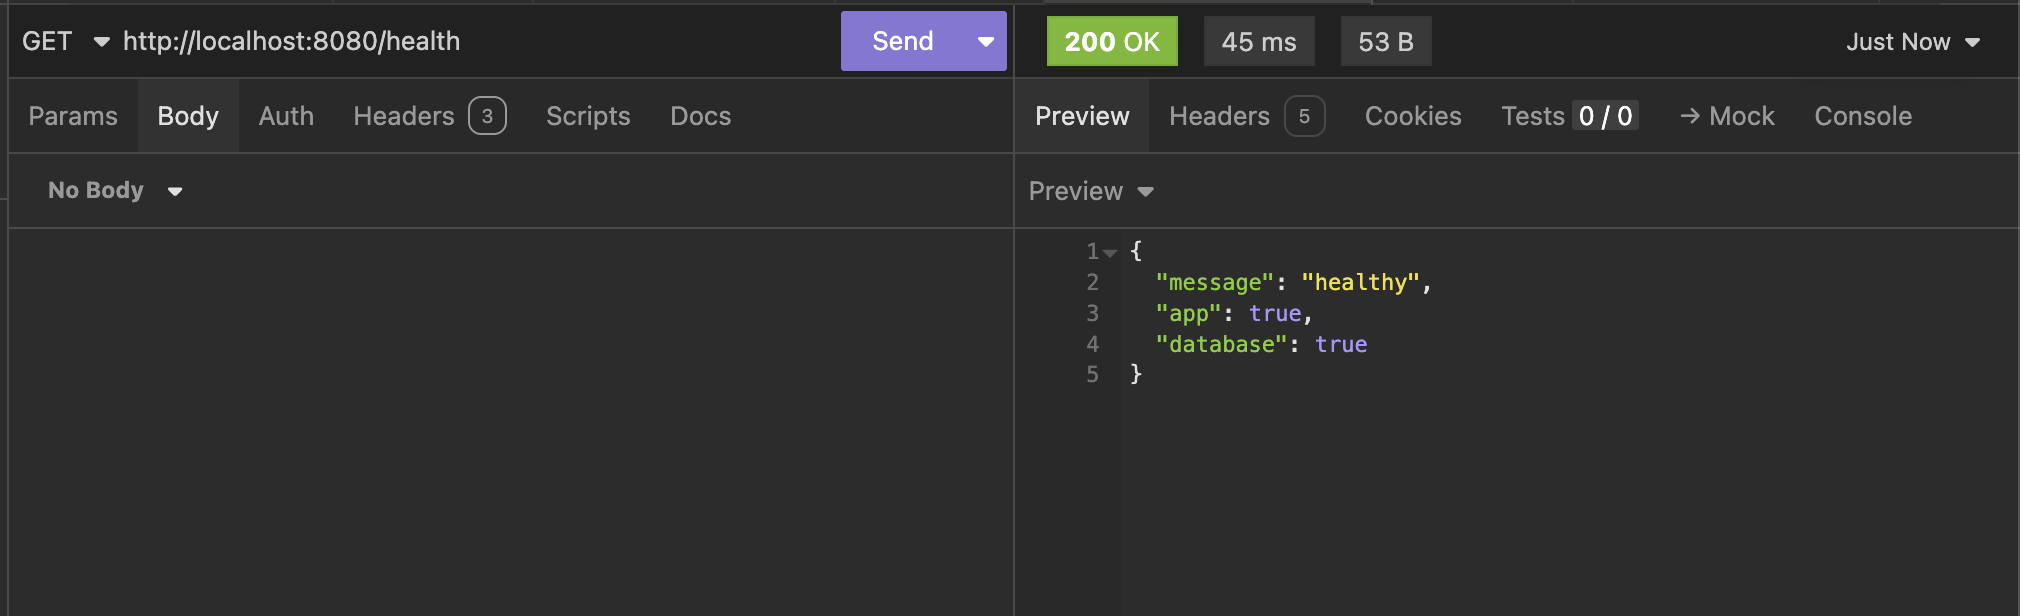Open the Docs tab
Viewport: 2020px width, 616px height.
click(x=700, y=116)
